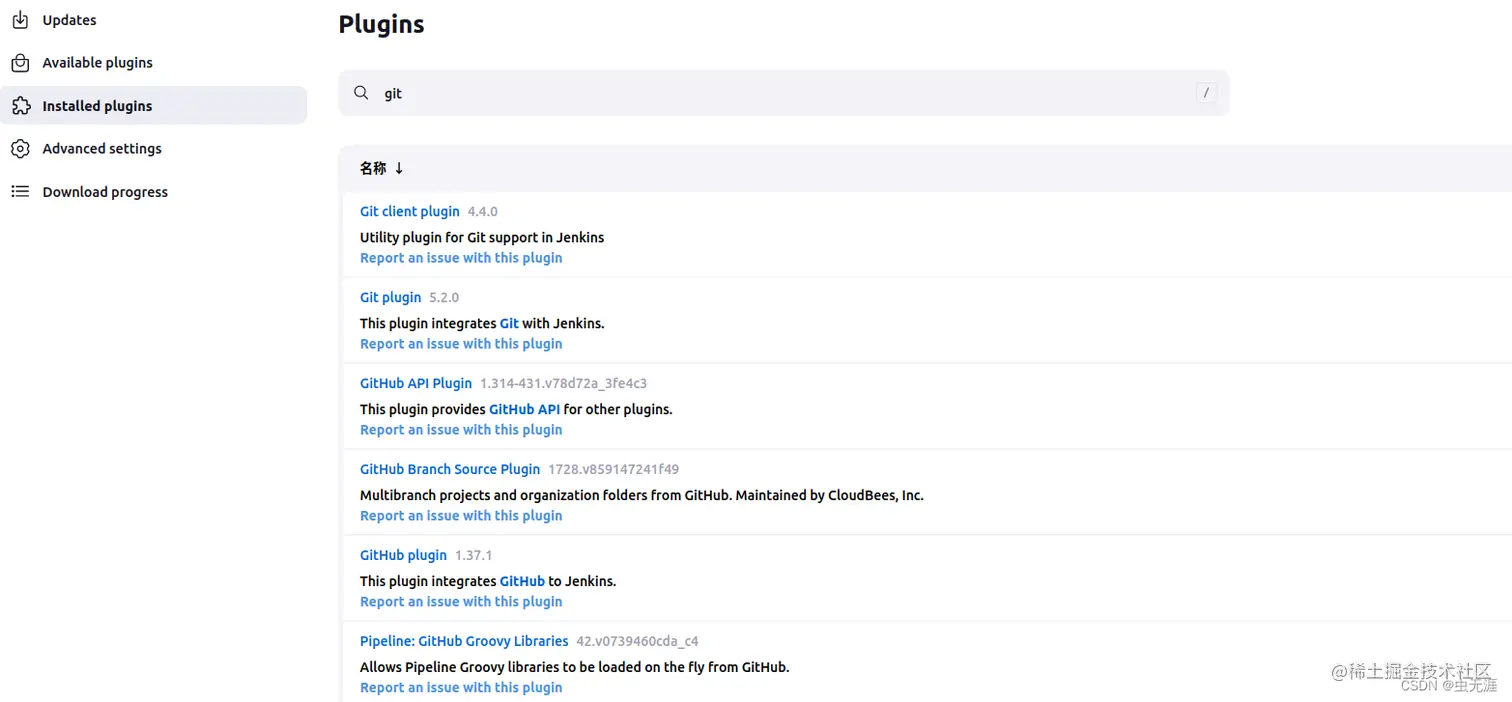Click 'Multibranch projects and organization folders' description

pos(642,495)
